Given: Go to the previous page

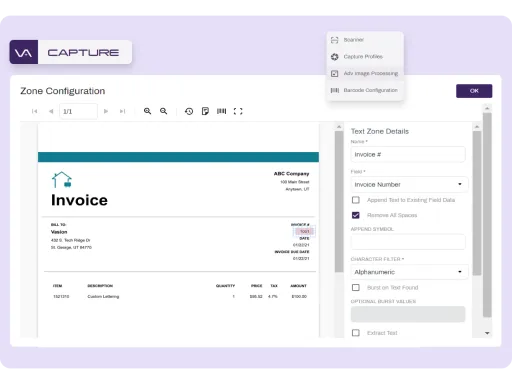Looking at the screenshot, I should (x=51, y=111).
